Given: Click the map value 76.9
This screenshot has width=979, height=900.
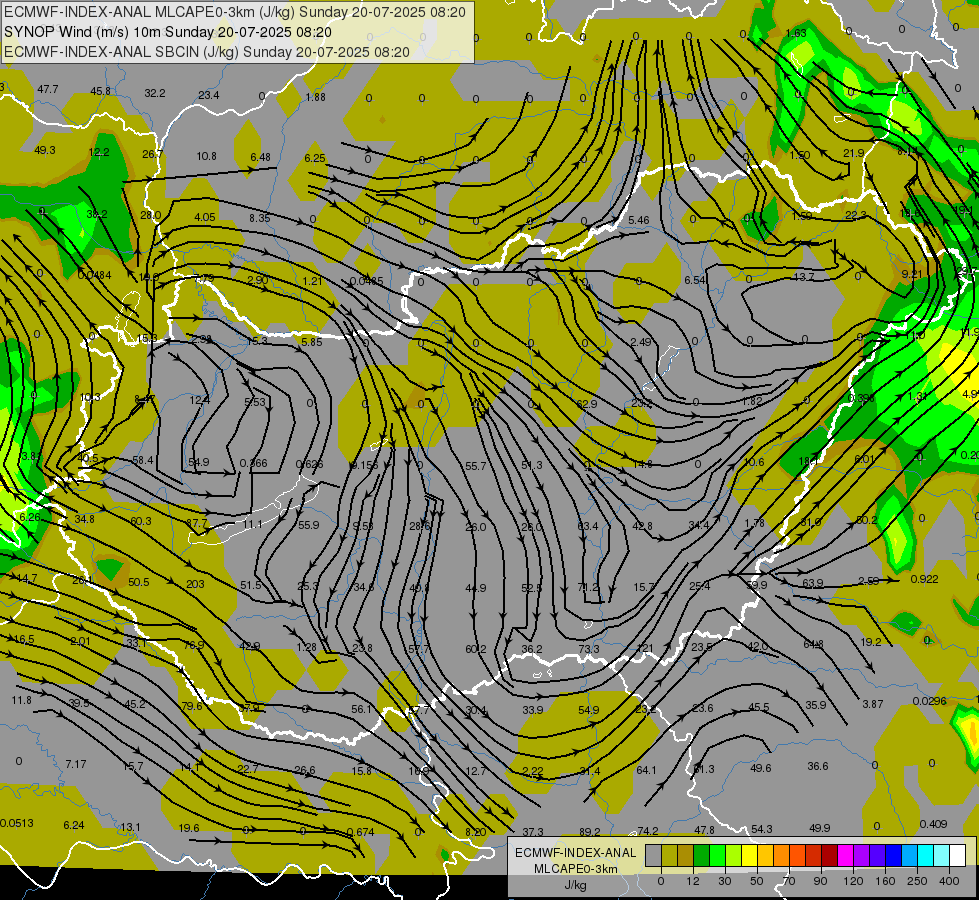Looking at the screenshot, I should coord(194,645).
